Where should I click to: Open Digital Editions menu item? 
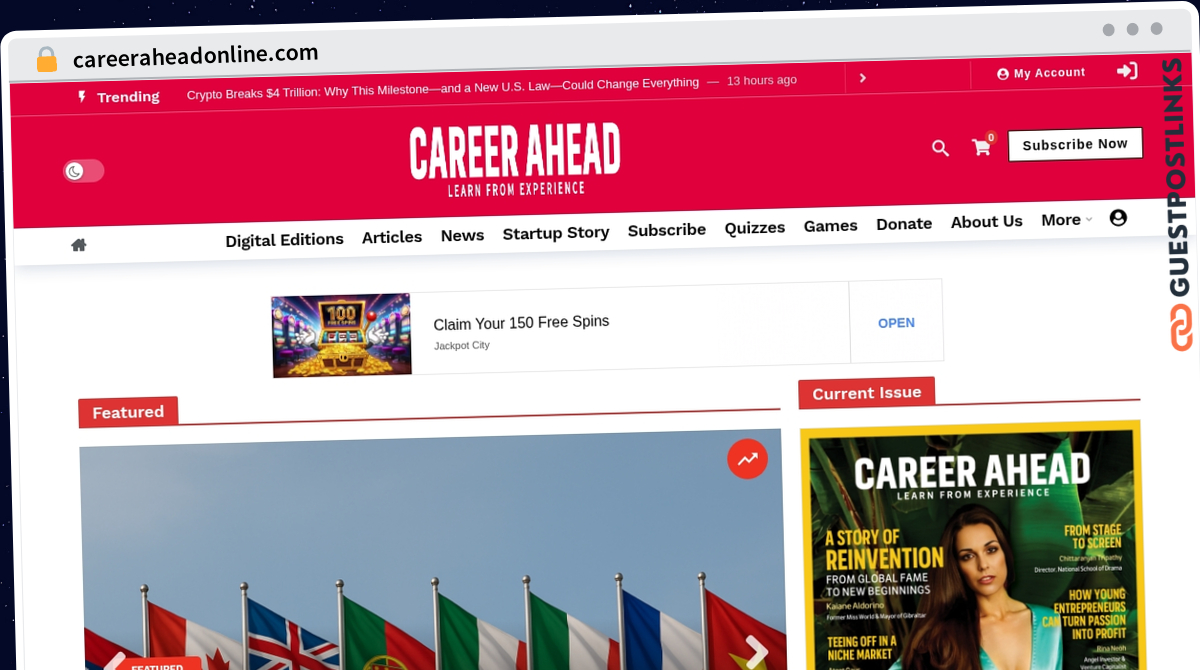click(x=284, y=240)
